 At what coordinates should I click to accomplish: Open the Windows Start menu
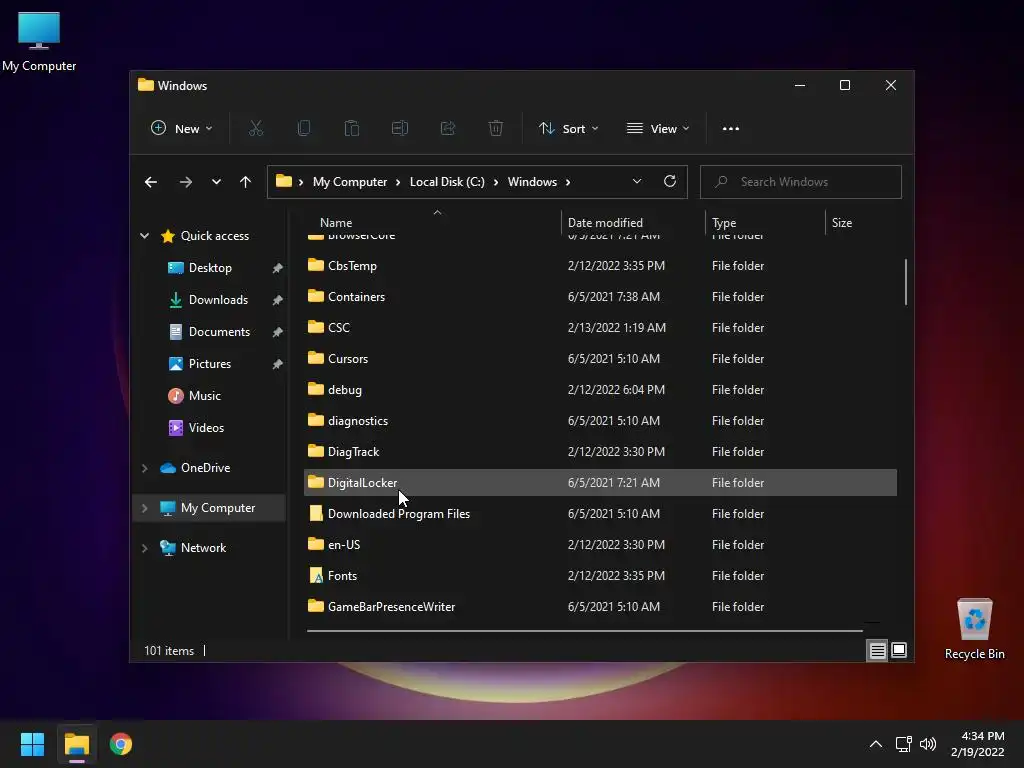click(x=32, y=744)
